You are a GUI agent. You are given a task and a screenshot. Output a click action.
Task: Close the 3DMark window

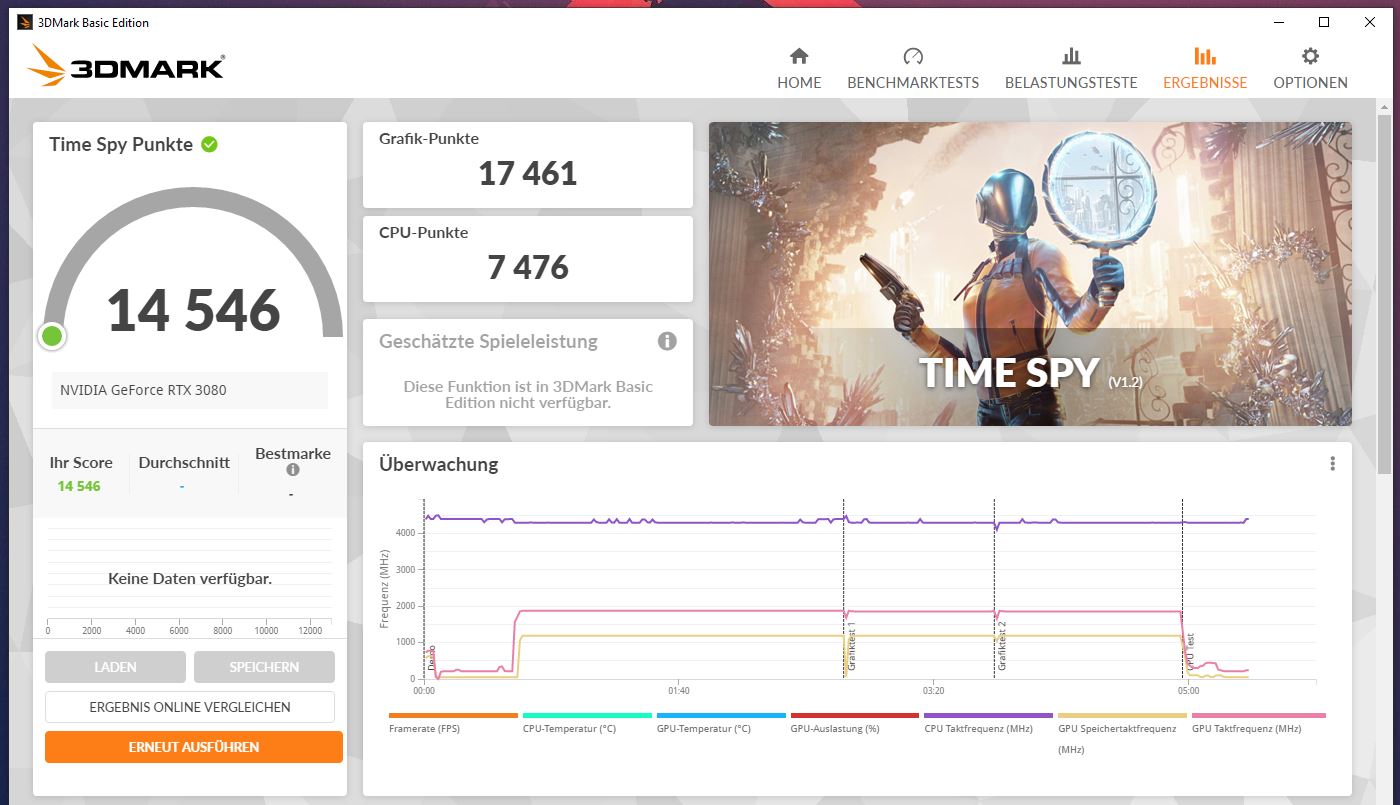[1369, 22]
